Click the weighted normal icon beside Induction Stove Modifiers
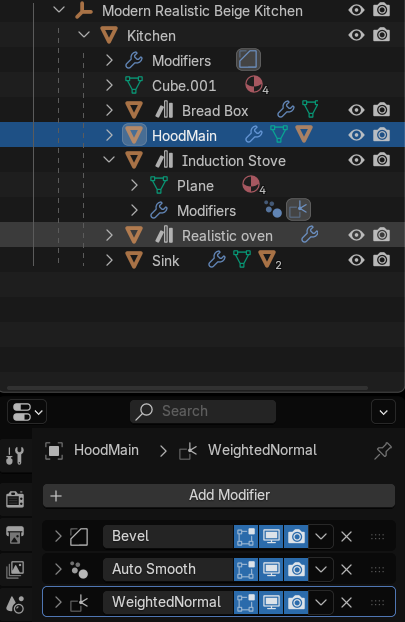 [298, 209]
